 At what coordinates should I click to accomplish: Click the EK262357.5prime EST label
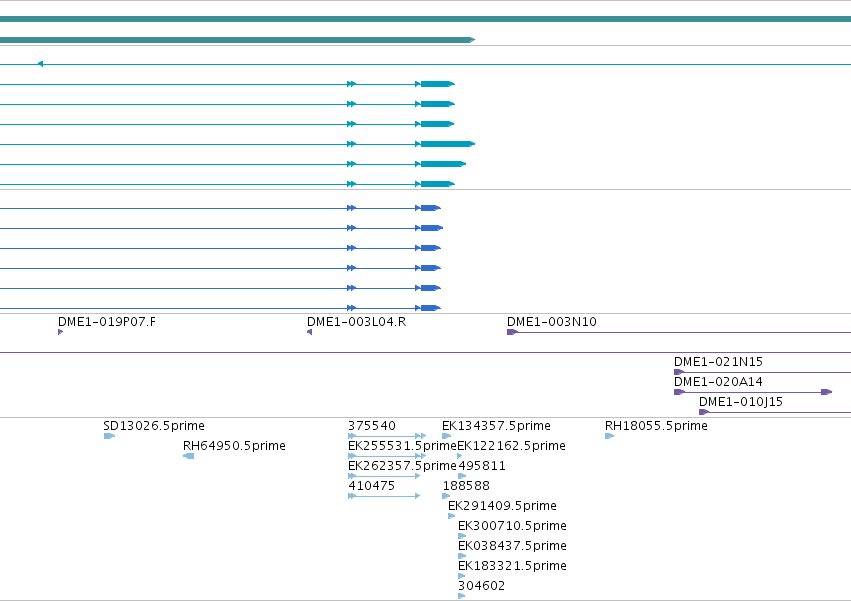click(402, 466)
